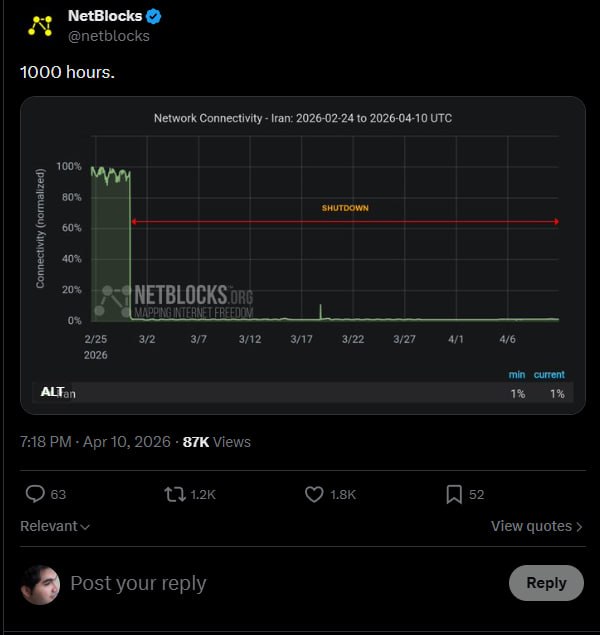Open the ALT image description badge
The image size is (600, 635).
click(x=53, y=392)
